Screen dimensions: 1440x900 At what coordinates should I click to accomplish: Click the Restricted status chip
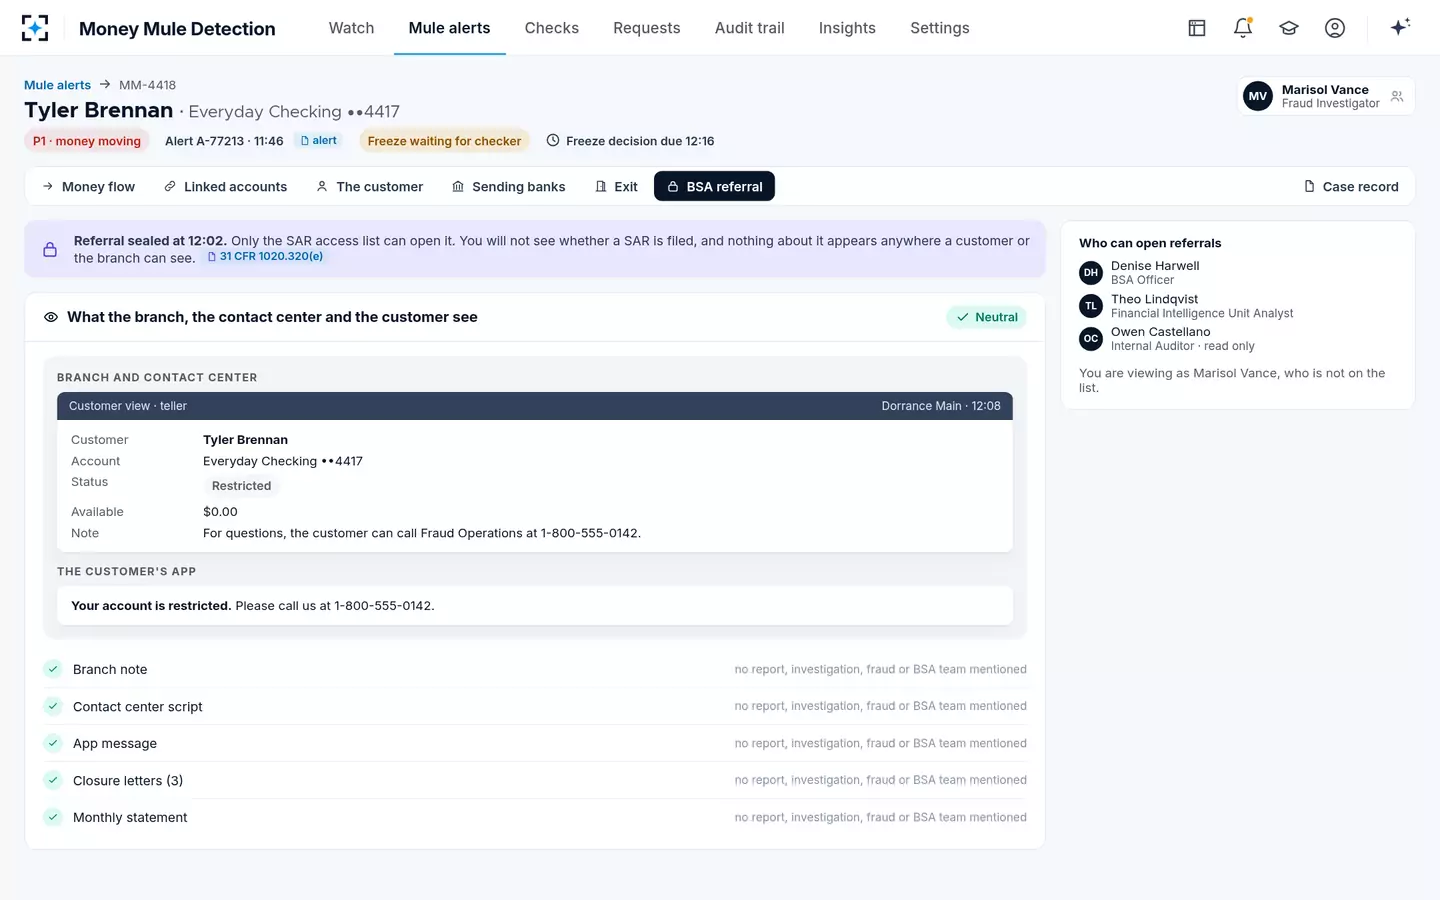[x=241, y=486]
